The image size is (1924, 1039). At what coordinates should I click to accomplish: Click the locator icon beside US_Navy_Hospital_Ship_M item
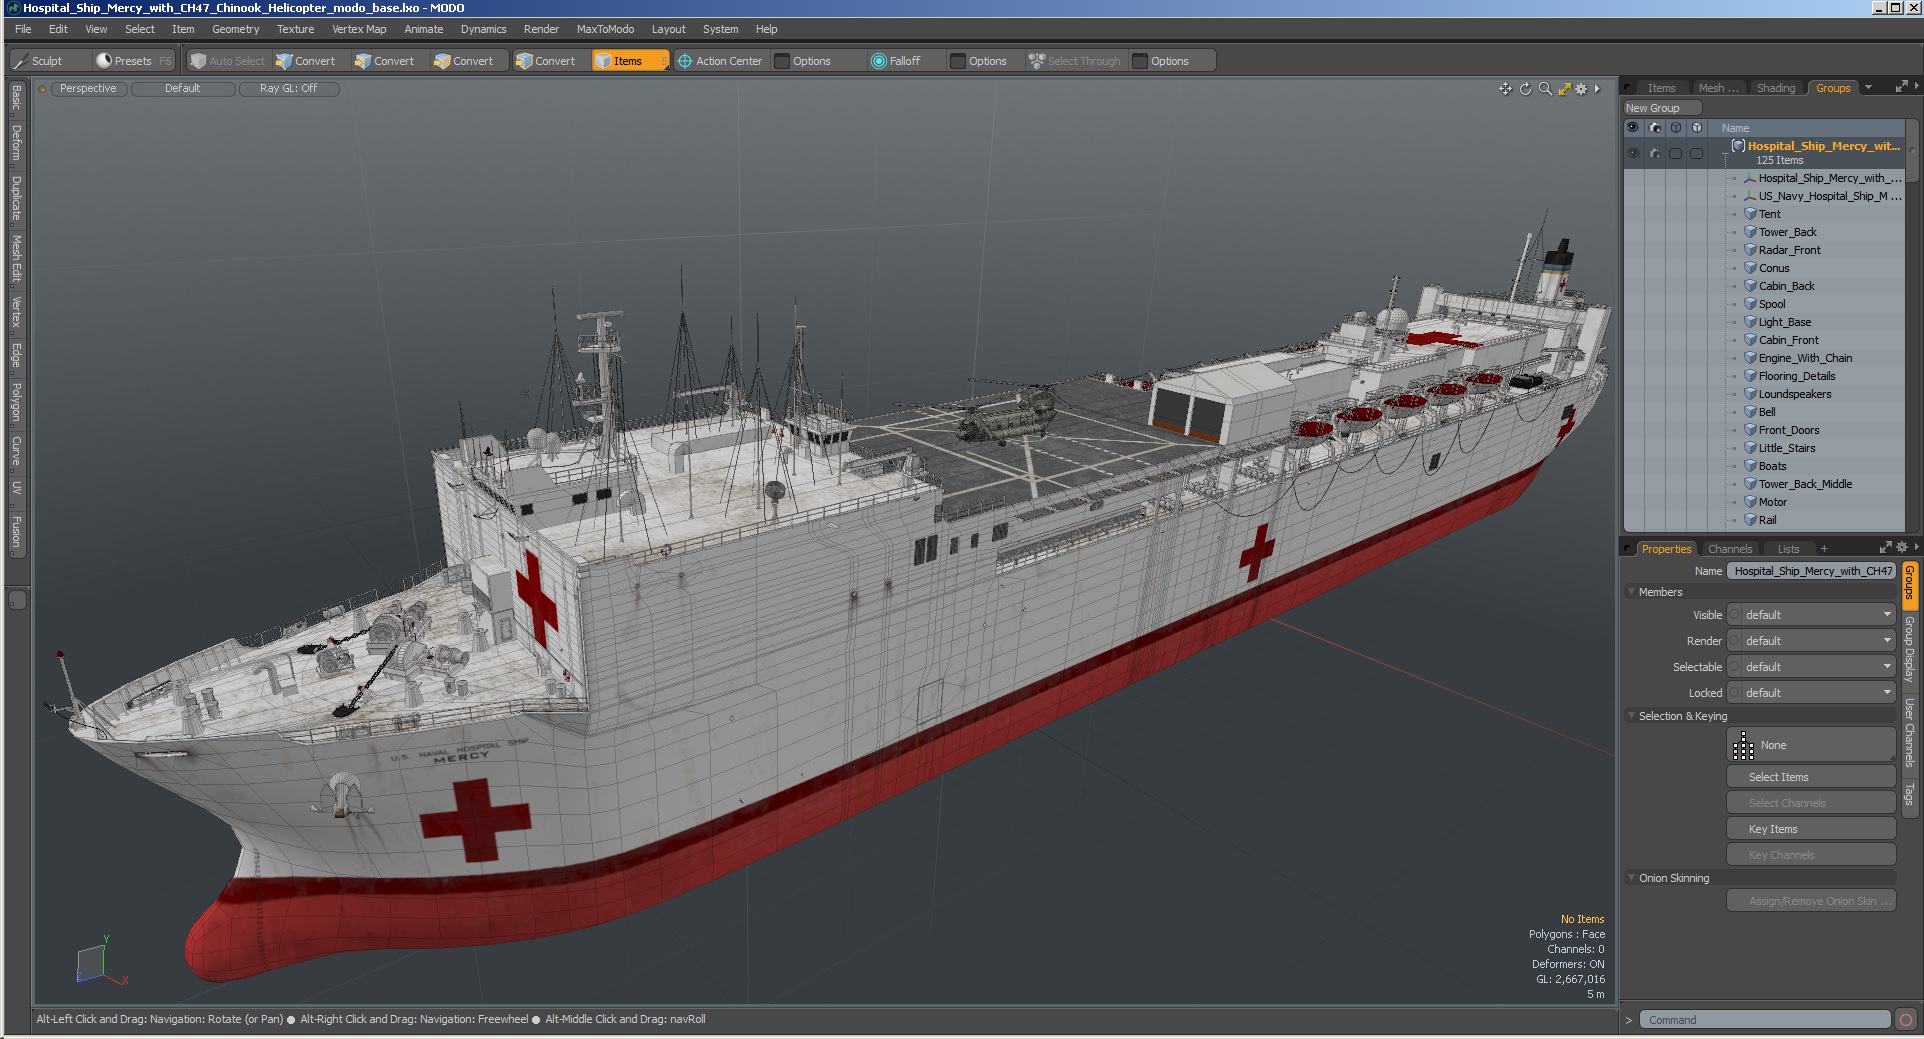[x=1750, y=196]
